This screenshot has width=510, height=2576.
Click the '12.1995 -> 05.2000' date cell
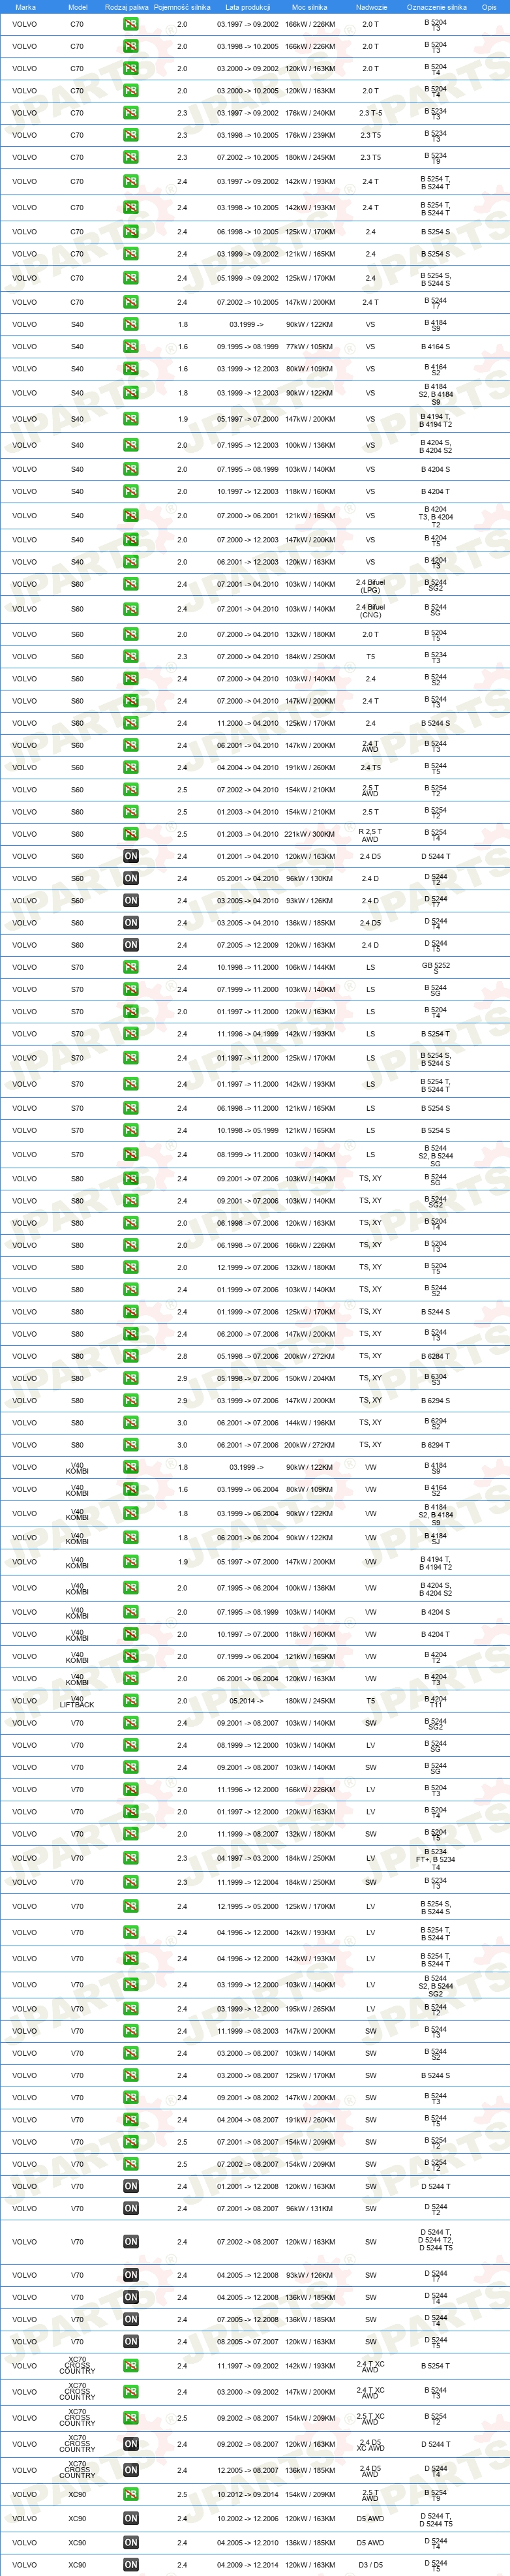(x=247, y=1906)
